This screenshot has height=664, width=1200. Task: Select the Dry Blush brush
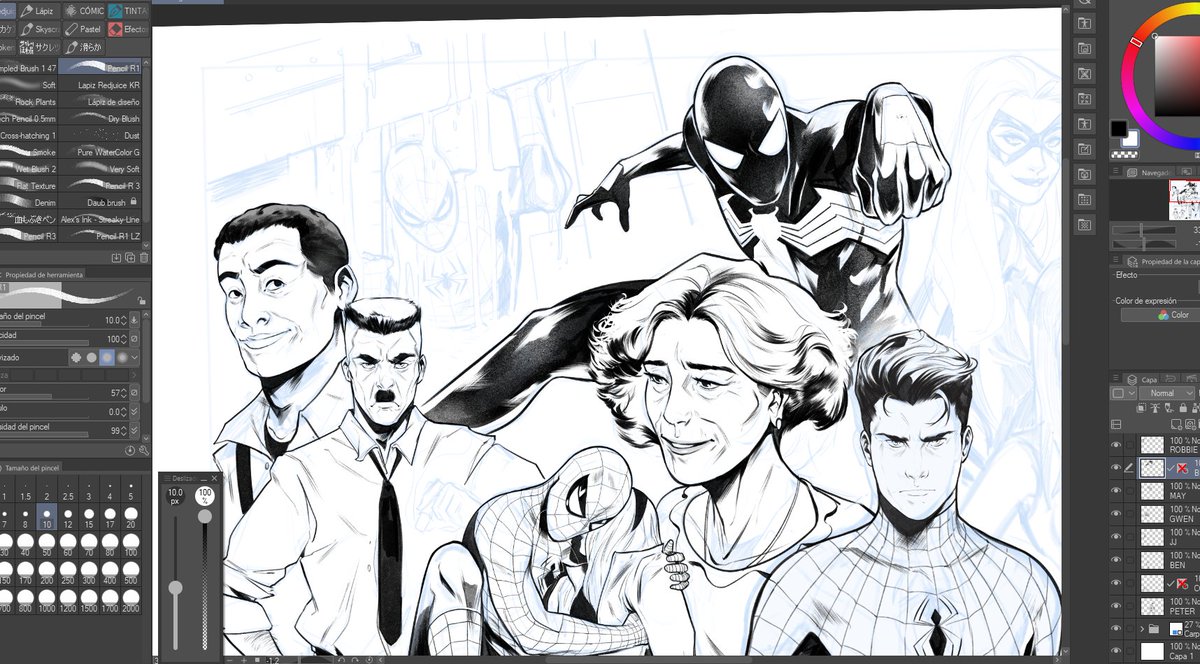pos(101,118)
